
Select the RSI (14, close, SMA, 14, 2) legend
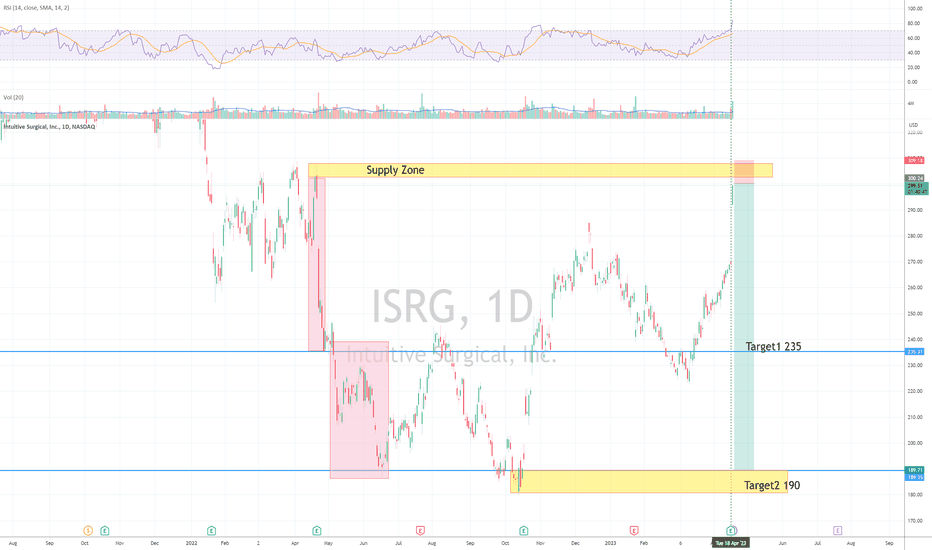coord(36,8)
